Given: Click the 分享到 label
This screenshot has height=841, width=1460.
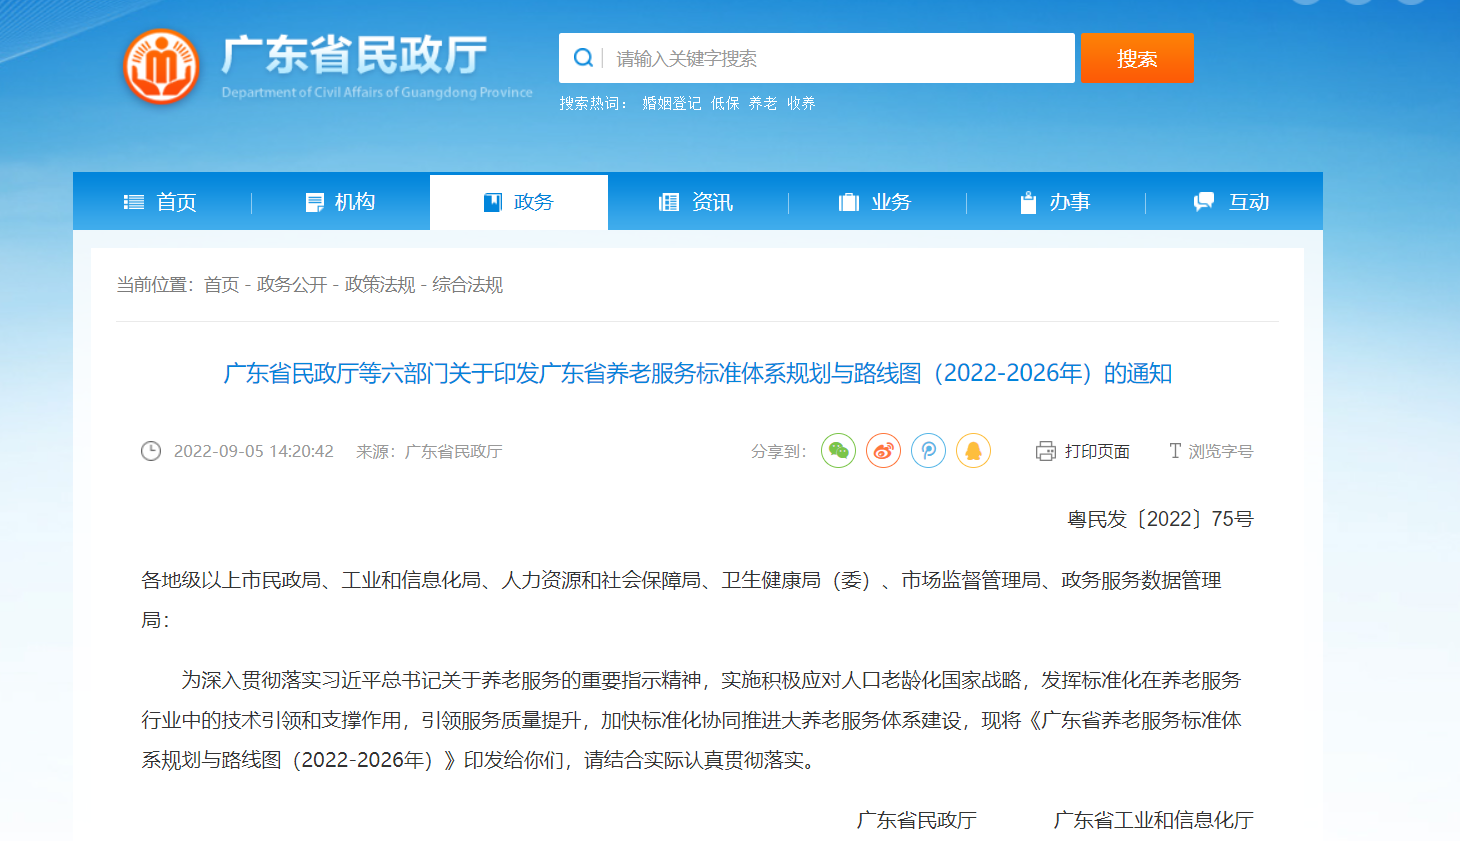Looking at the screenshot, I should 778,451.
